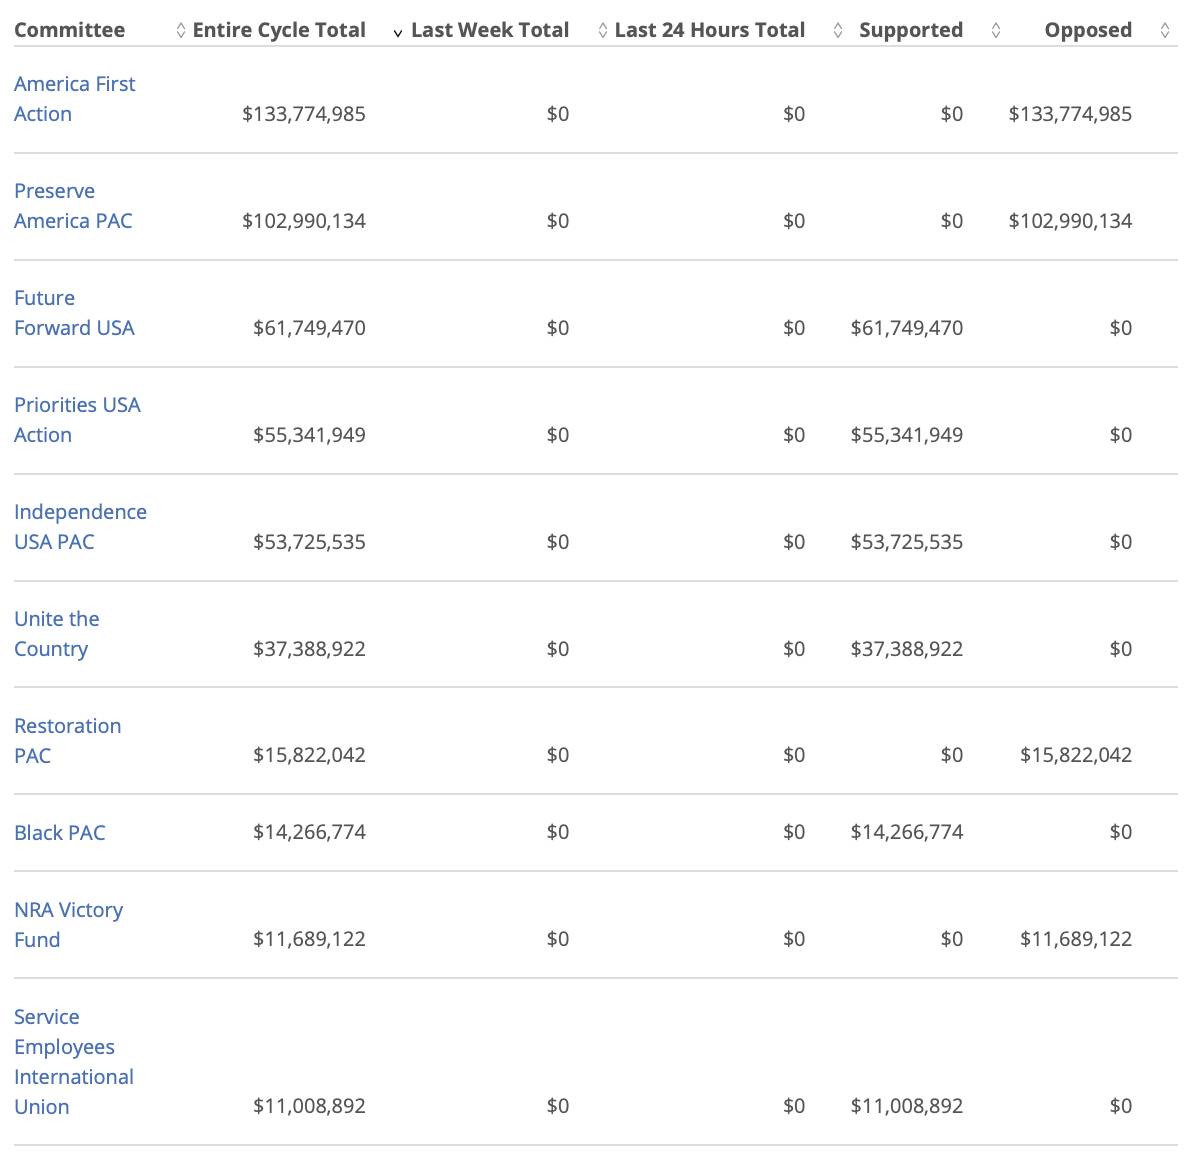
Task: Select Independence USA PAC's $53,725,535 Entire Cycle Total
Action: (x=309, y=542)
